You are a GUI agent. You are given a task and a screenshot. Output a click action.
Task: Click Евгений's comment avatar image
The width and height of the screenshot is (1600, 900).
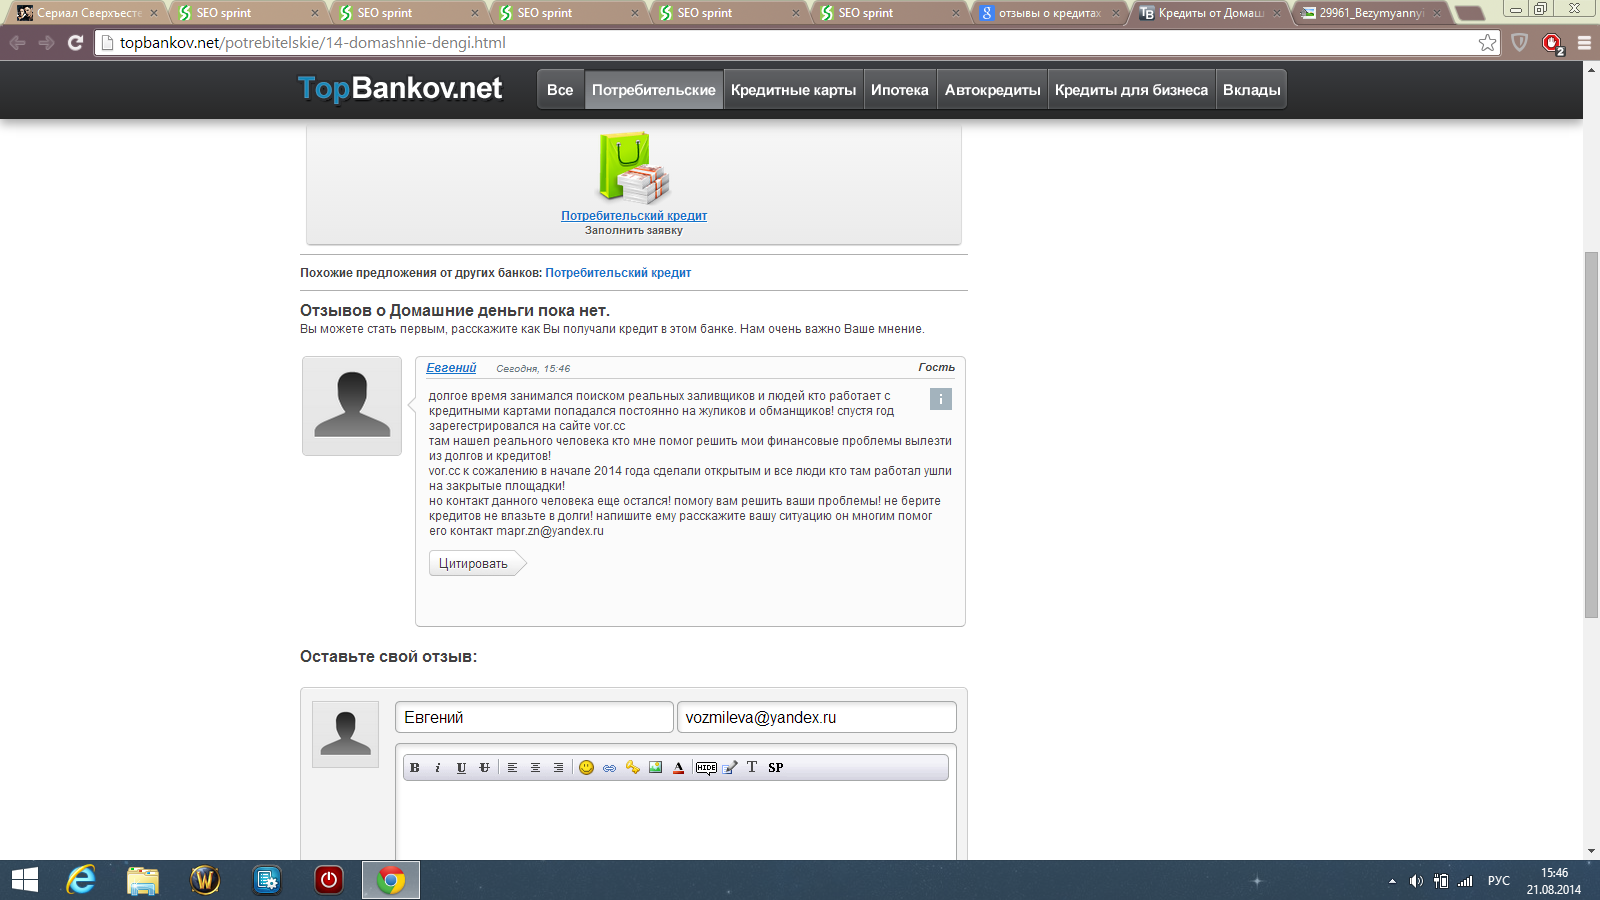[352, 406]
